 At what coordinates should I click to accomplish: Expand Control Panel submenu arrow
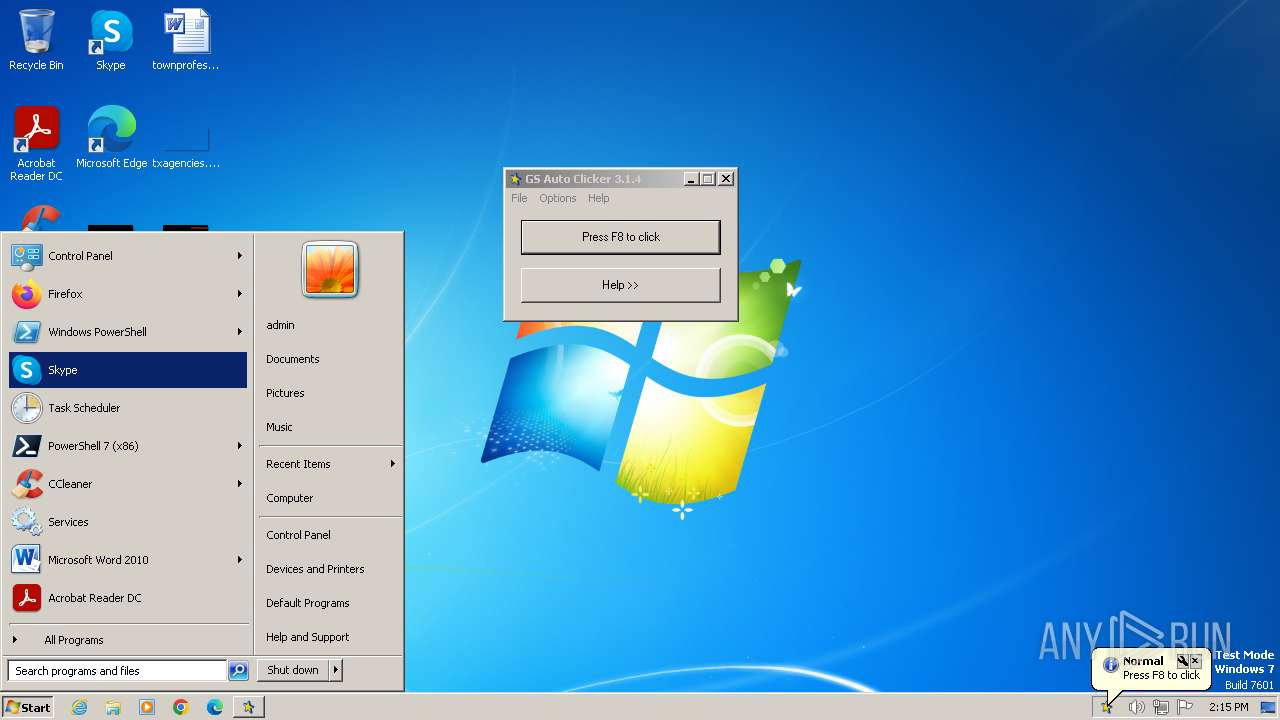(x=240, y=256)
